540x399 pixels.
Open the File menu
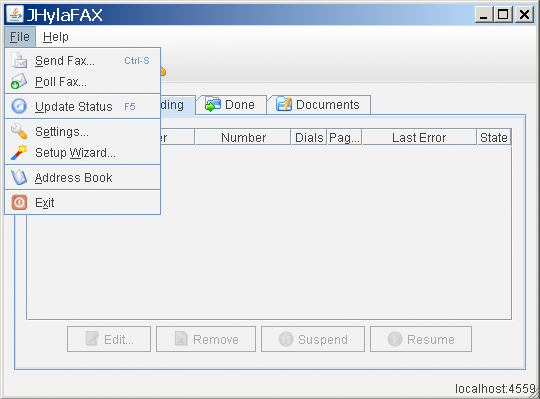coord(20,37)
